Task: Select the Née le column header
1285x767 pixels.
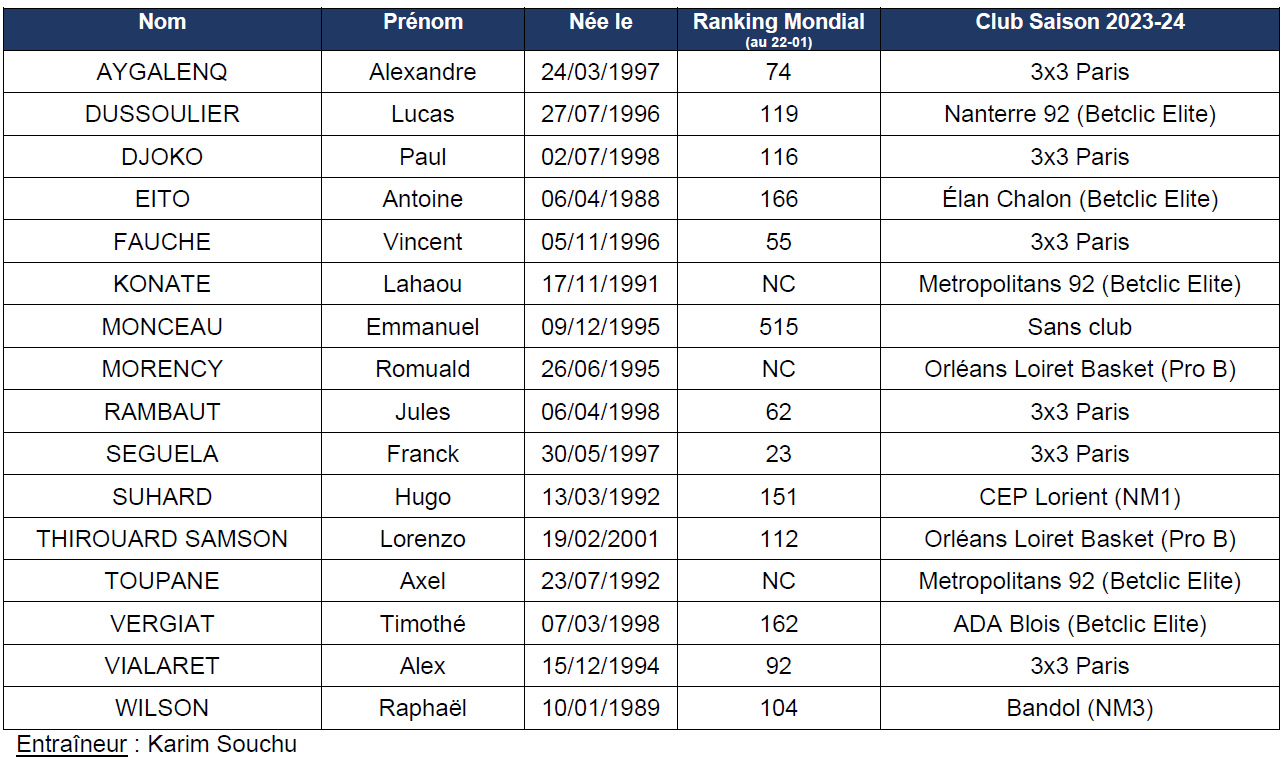Action: (x=600, y=22)
